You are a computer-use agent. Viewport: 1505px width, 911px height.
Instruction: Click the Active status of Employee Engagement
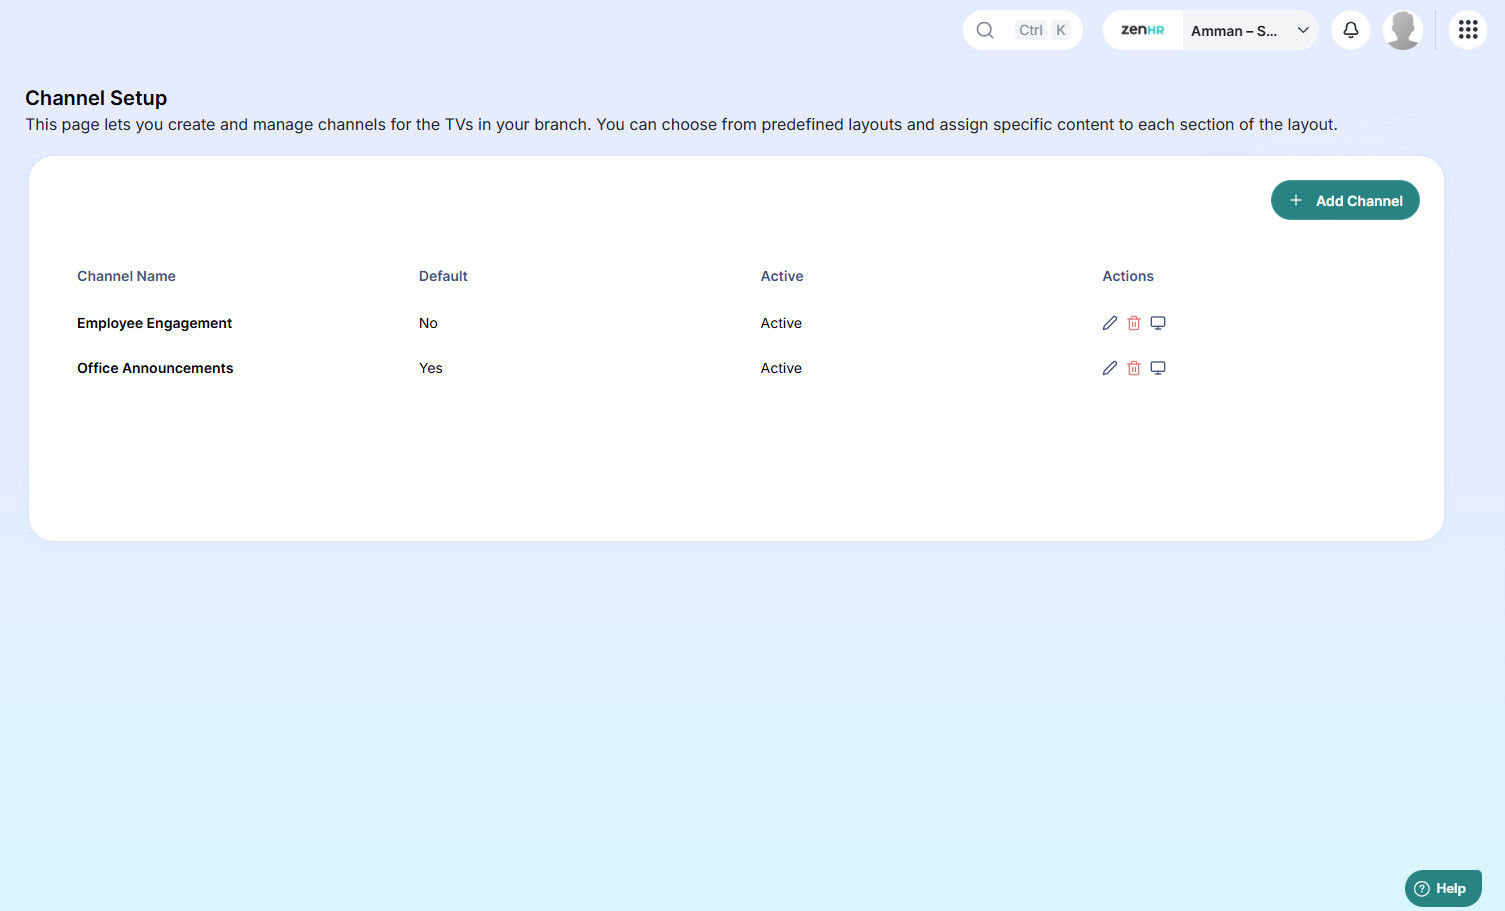tap(781, 323)
